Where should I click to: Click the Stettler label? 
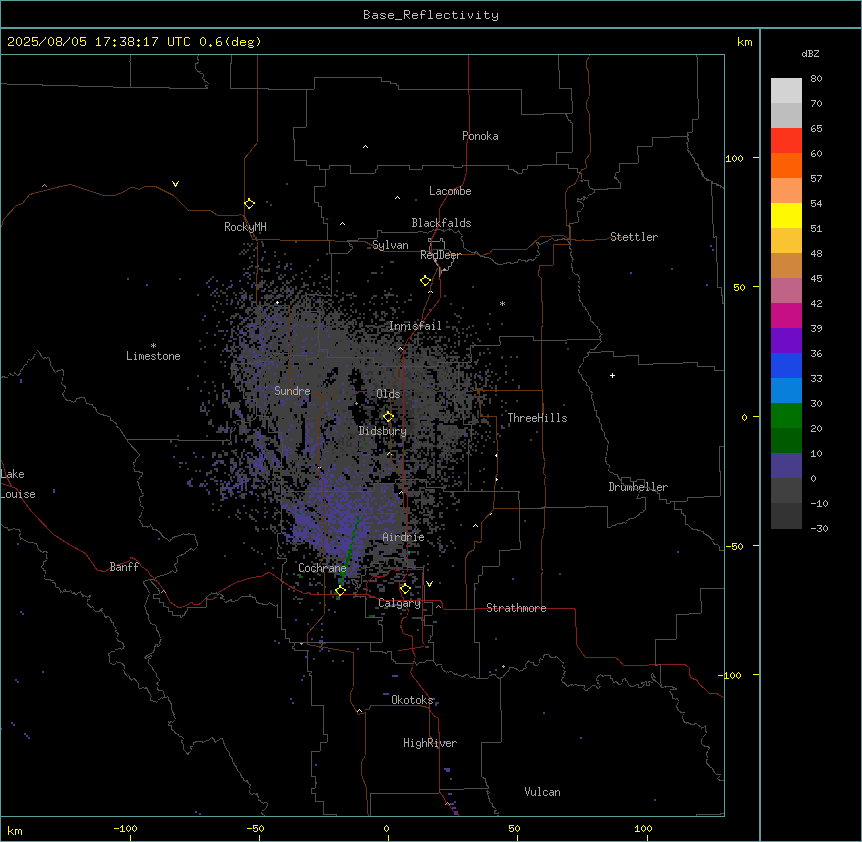[633, 237]
